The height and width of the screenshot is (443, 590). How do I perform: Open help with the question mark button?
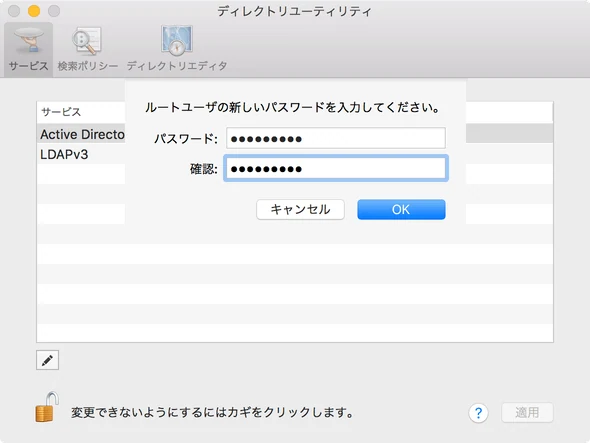(478, 413)
